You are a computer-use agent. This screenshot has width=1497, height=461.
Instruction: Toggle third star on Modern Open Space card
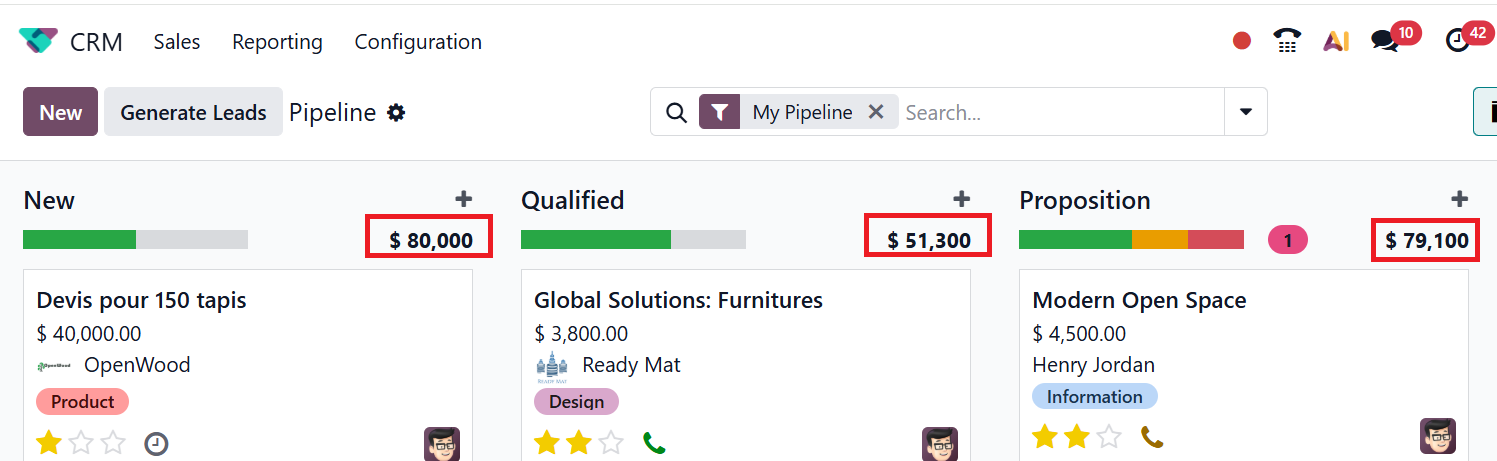(x=1109, y=437)
